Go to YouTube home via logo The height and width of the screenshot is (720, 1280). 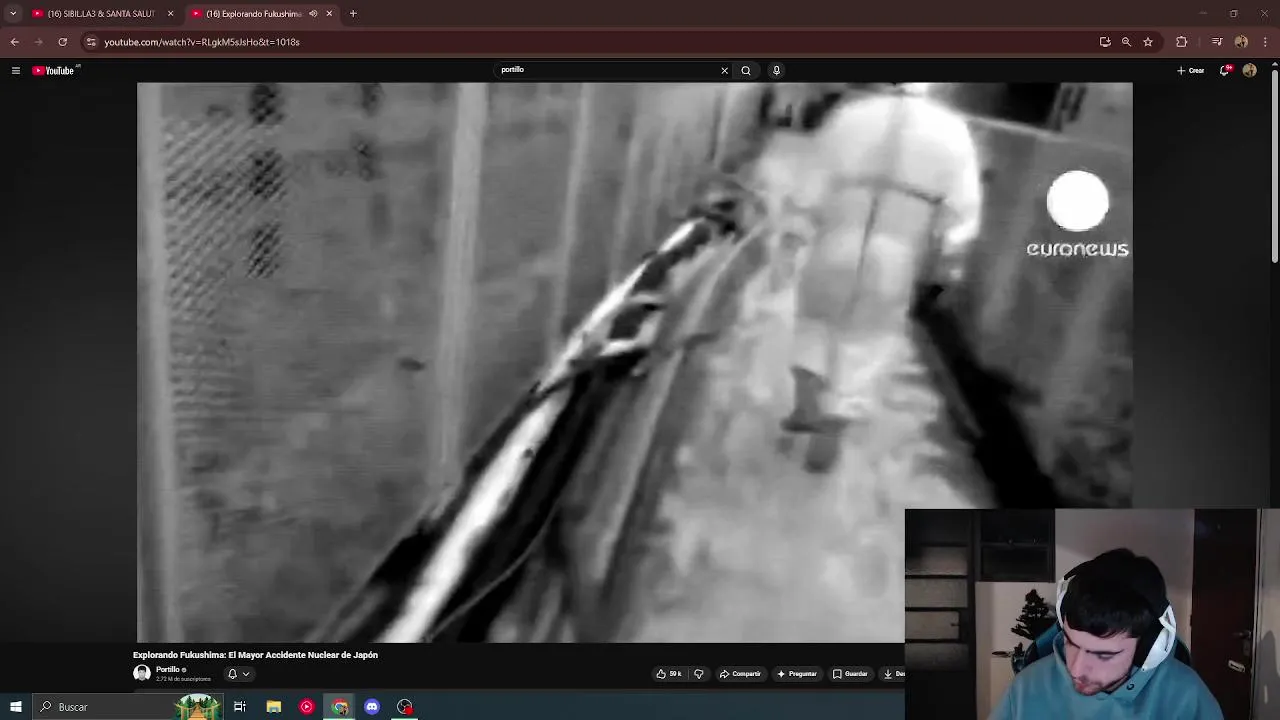[x=55, y=70]
